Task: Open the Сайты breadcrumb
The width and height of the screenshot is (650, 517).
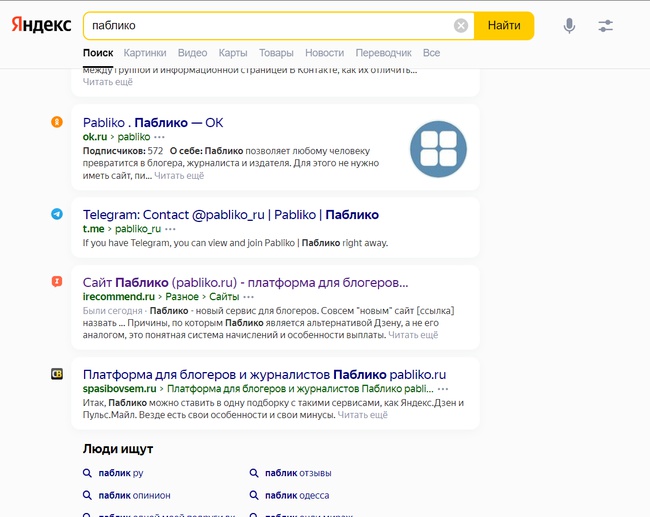Action: [x=224, y=297]
